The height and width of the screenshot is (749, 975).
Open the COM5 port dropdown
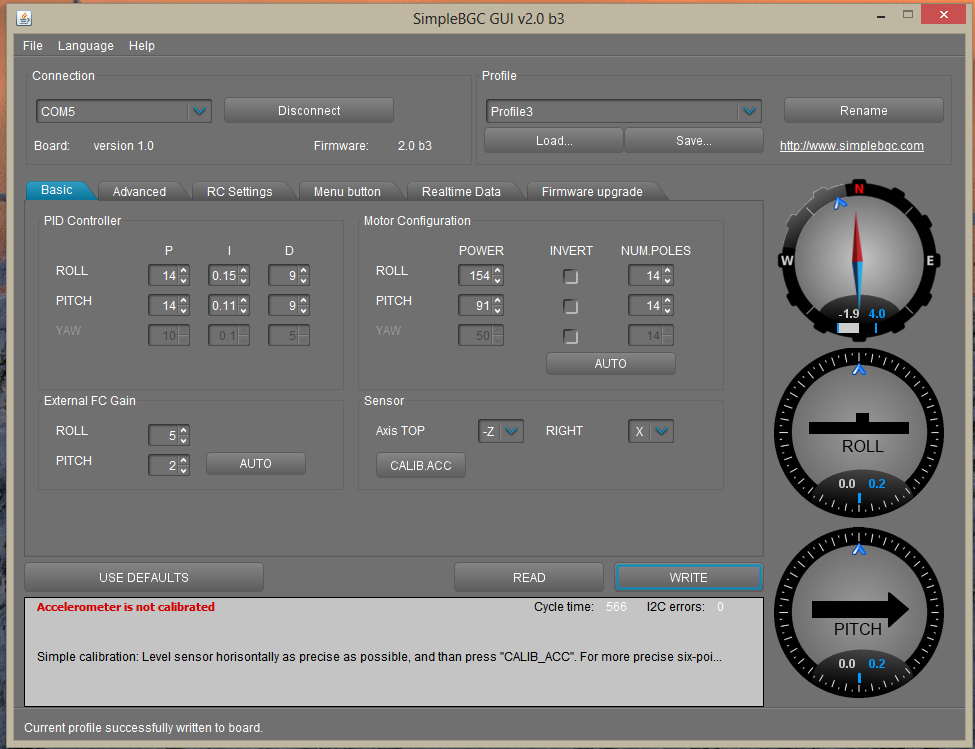point(199,111)
